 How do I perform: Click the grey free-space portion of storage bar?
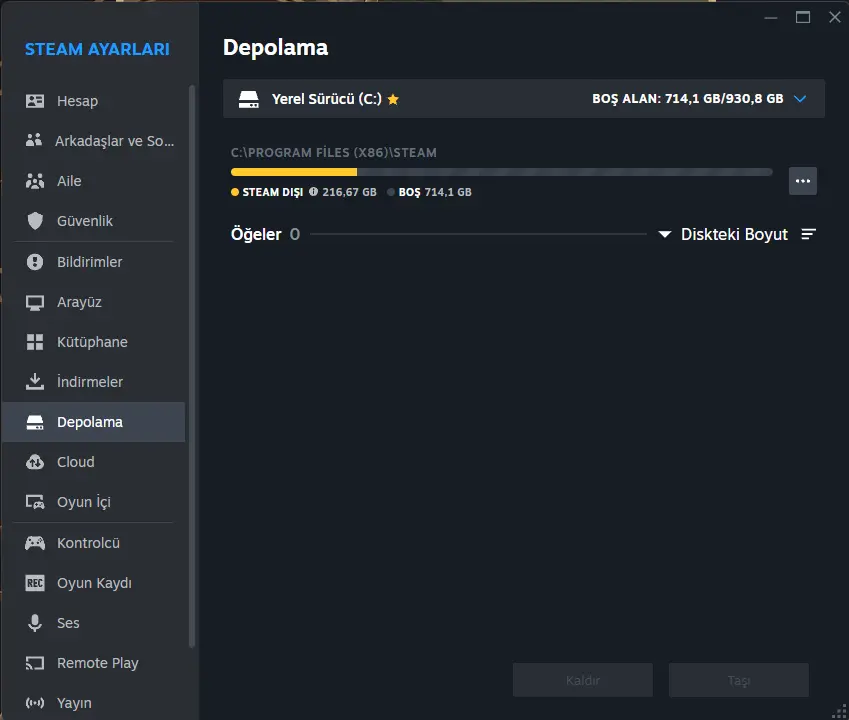pyautogui.click(x=565, y=172)
